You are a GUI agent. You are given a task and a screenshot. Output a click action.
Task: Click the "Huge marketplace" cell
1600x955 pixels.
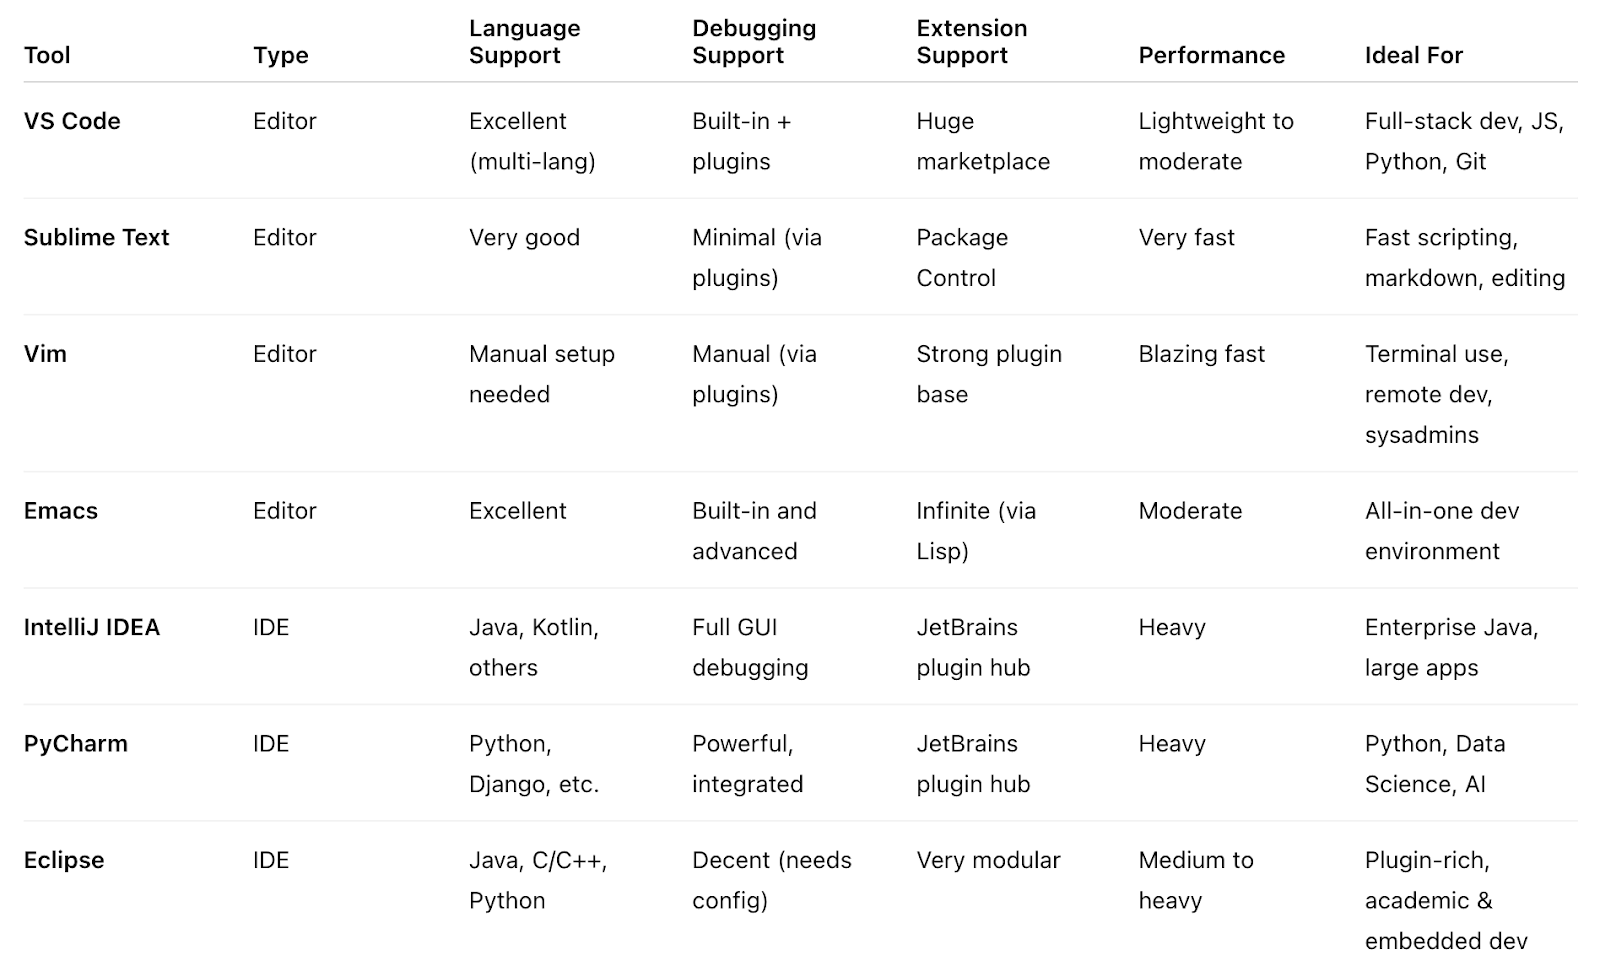coord(982,141)
